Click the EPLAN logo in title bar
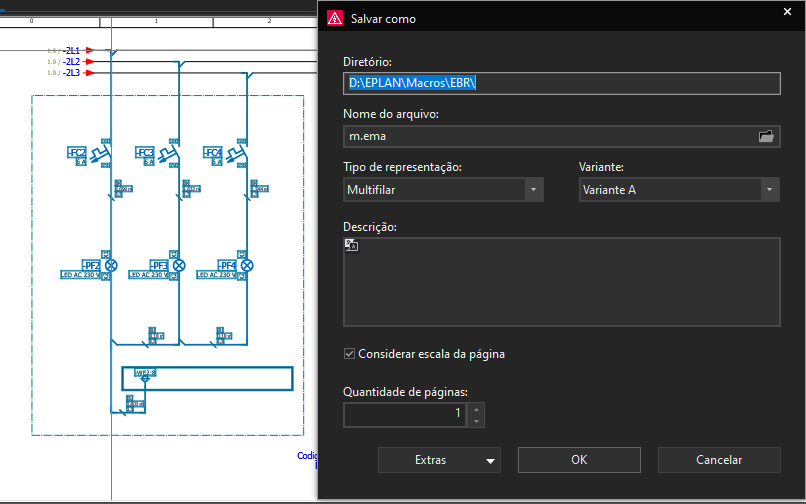The image size is (806, 504). point(333,18)
